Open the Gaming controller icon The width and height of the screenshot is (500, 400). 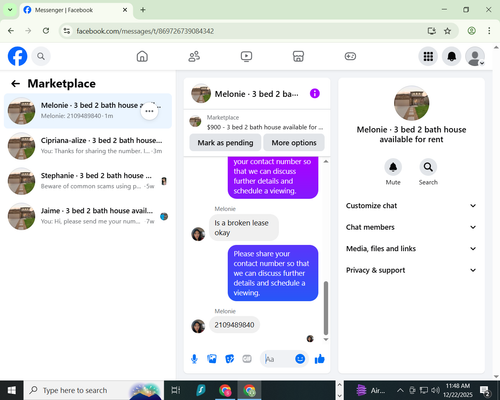pyautogui.click(x=350, y=56)
